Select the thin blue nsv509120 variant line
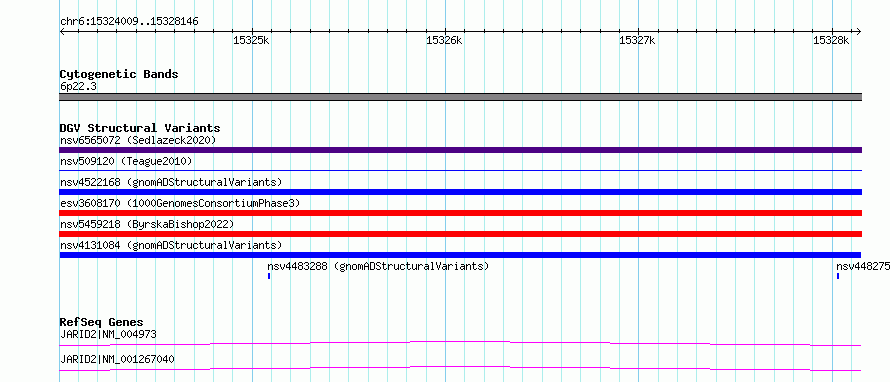The width and height of the screenshot is (890, 382). 460,170
